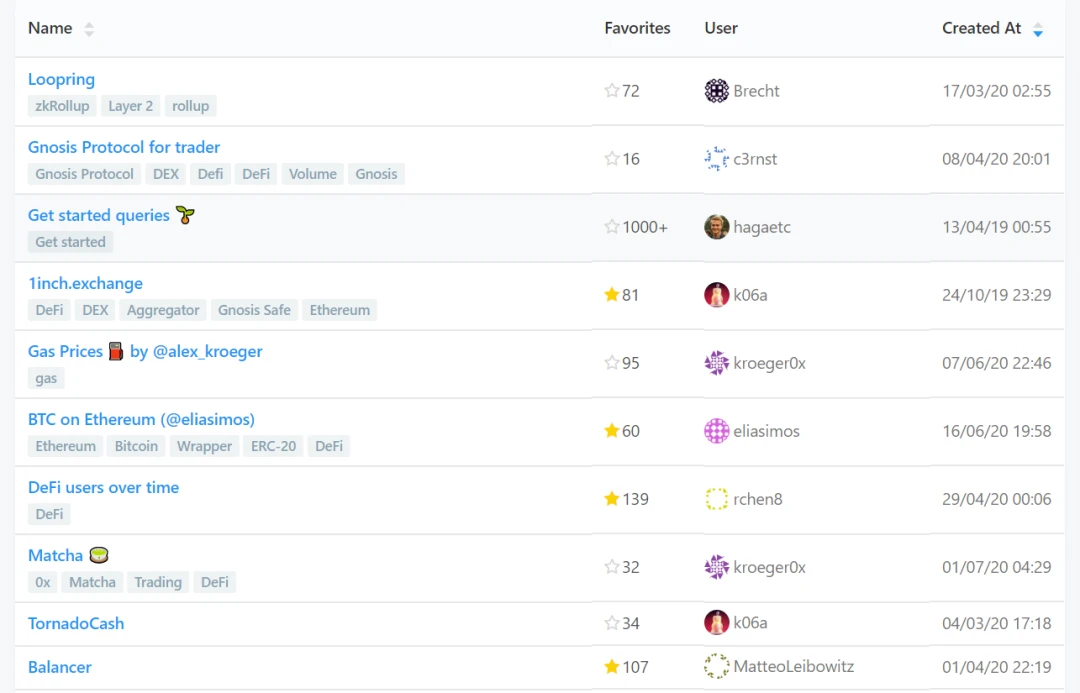Unstar the DeFi users over time dashboard
The height and width of the screenshot is (693, 1080).
[612, 499]
